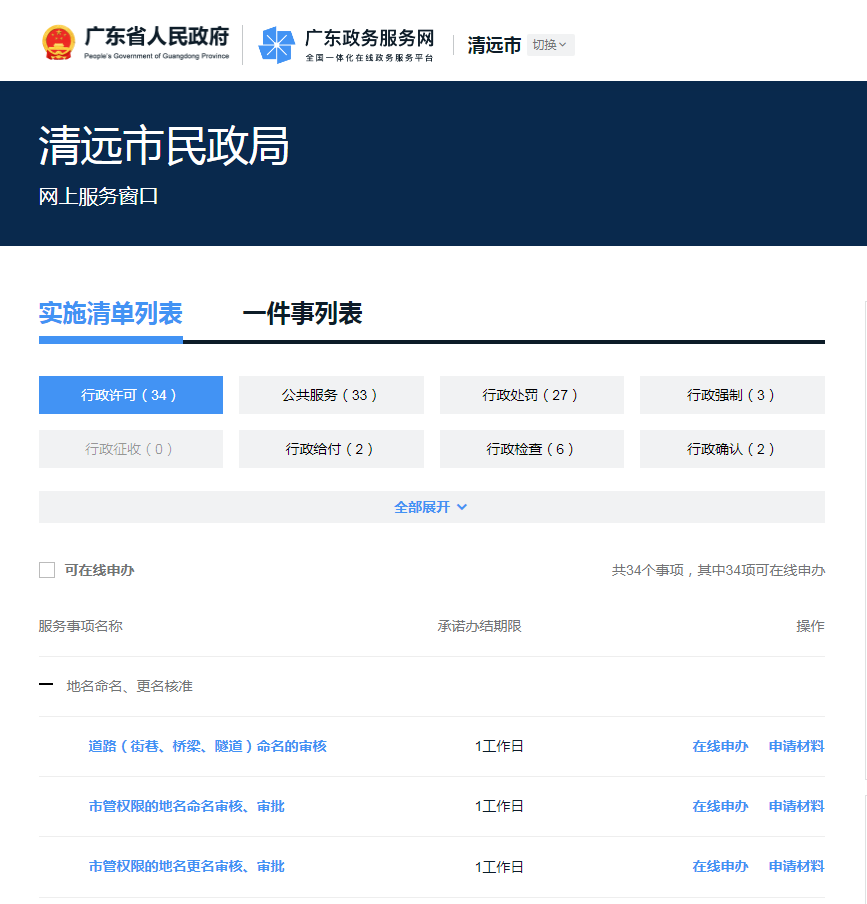
Task: Select the 行政许可 (34) category filter
Action: pos(130,395)
